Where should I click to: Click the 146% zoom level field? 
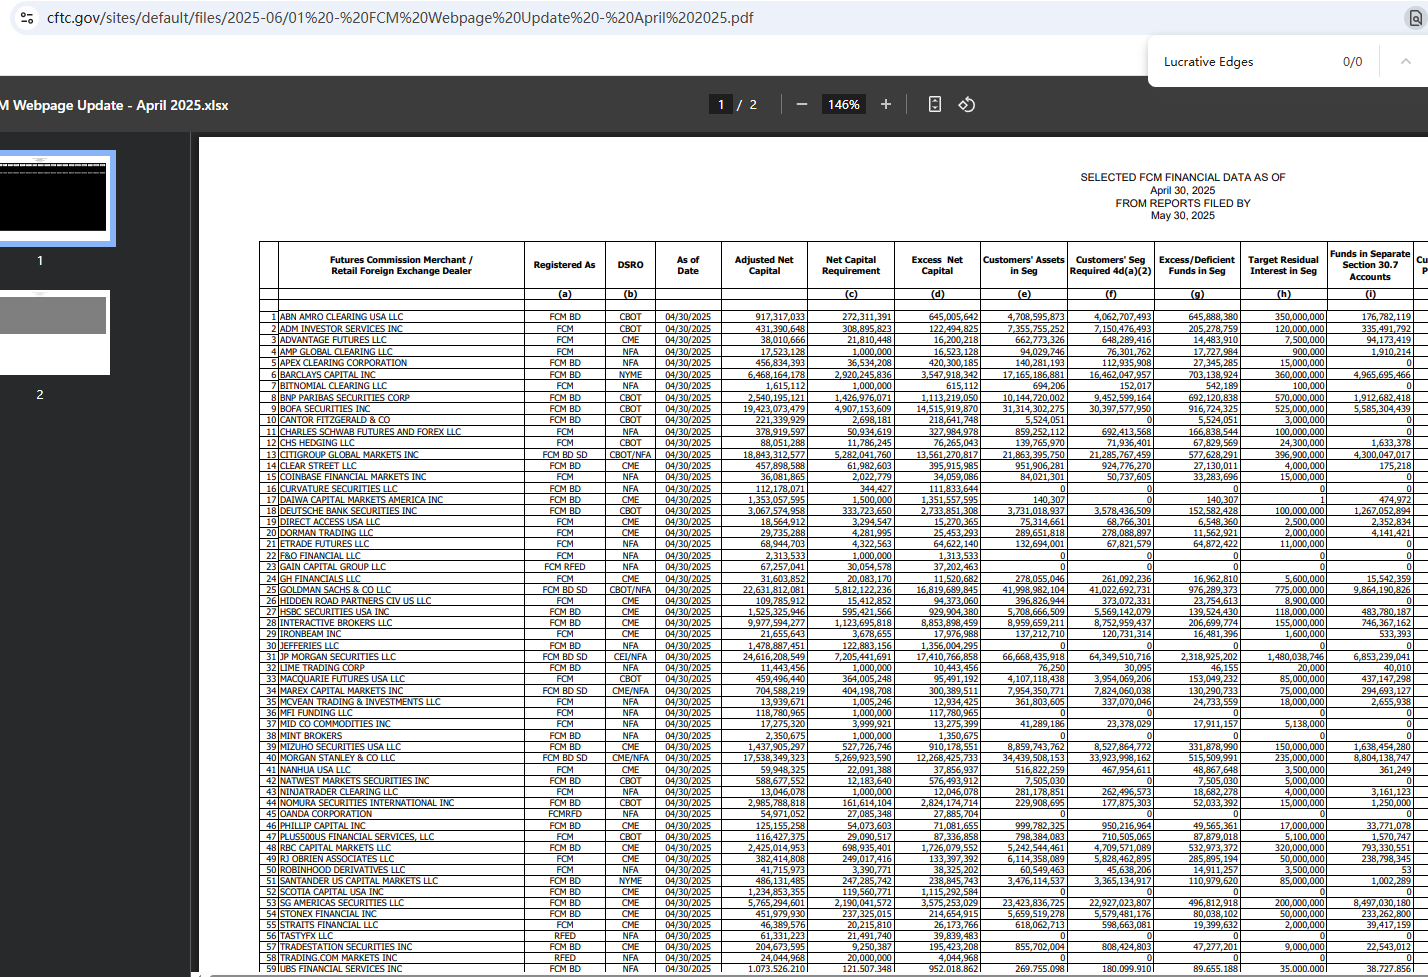tap(843, 104)
